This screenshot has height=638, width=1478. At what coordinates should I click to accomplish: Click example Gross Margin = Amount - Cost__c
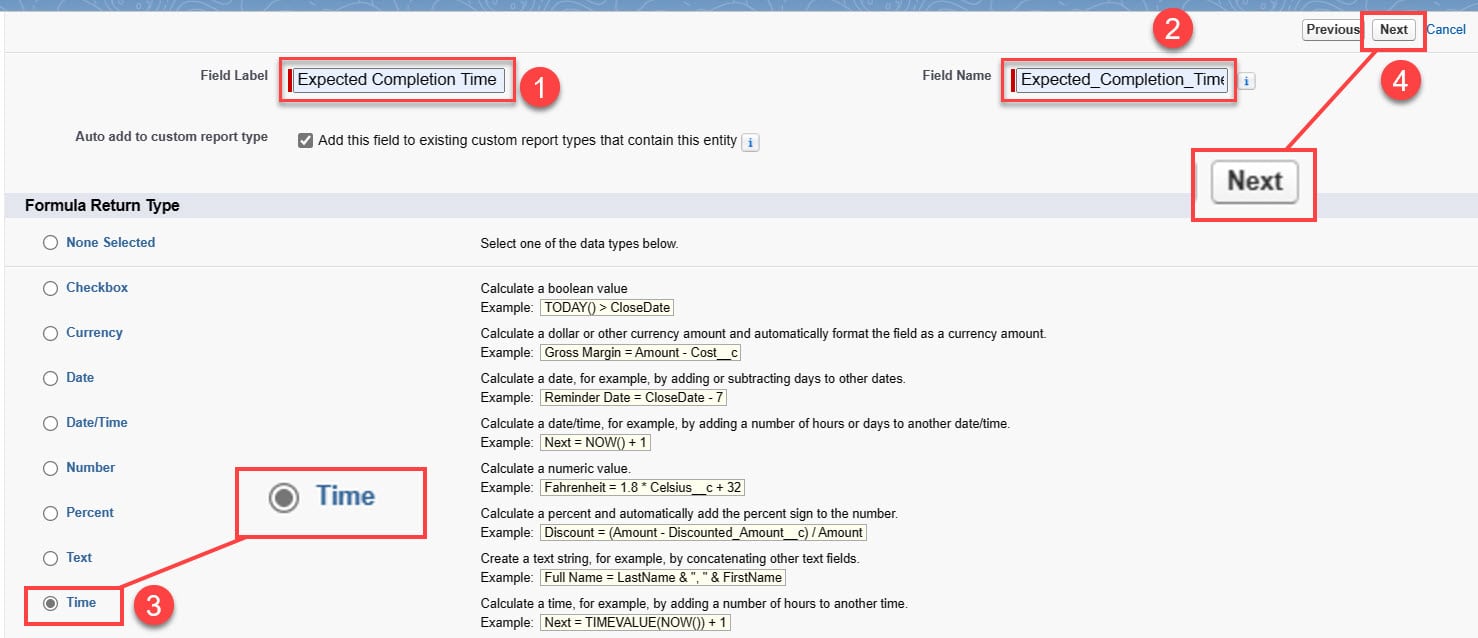tap(640, 352)
